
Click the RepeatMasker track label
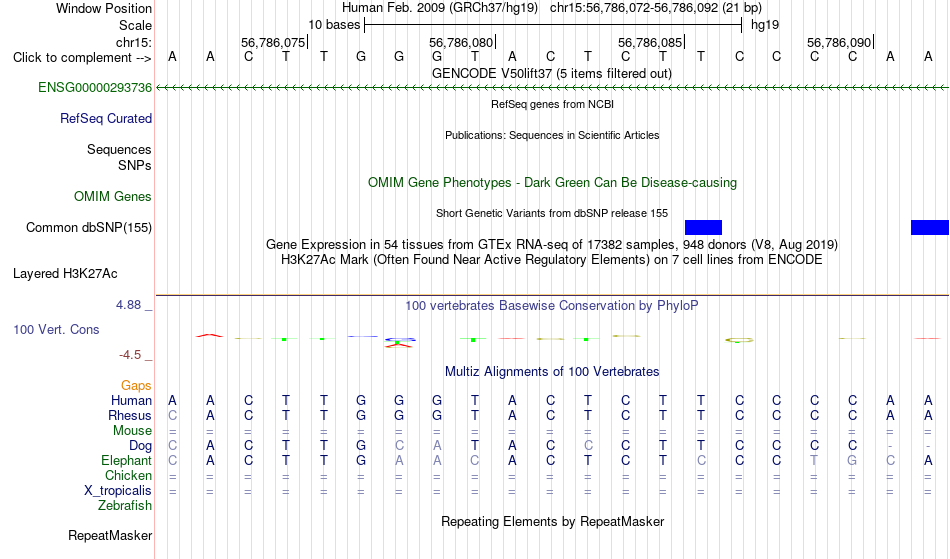(110, 536)
